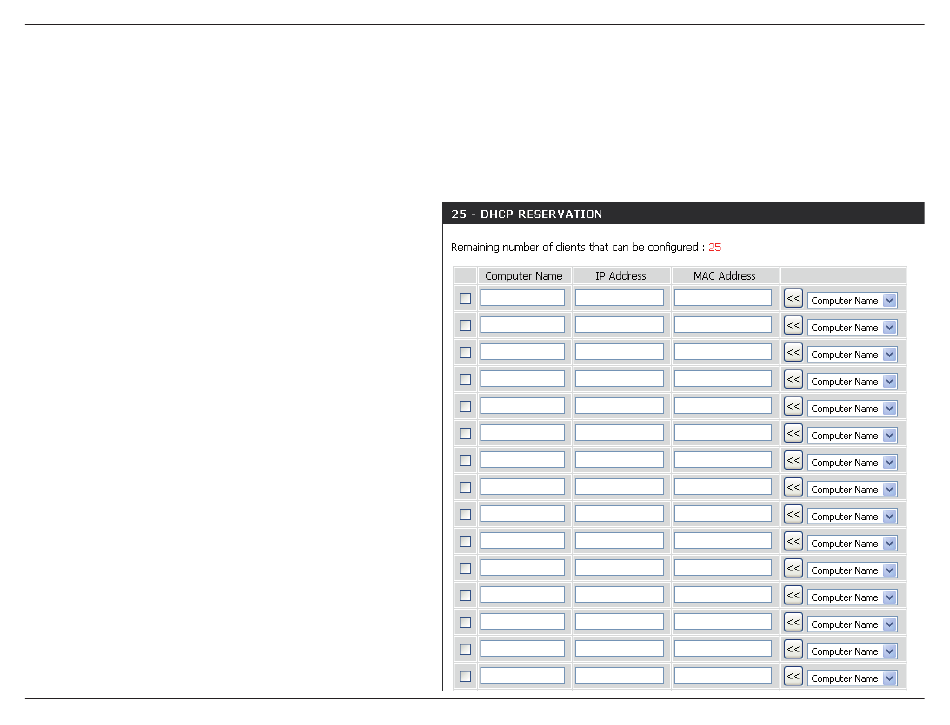The height and width of the screenshot is (725, 950).
Task: Click the third row Computer Name field
Action: (x=522, y=351)
